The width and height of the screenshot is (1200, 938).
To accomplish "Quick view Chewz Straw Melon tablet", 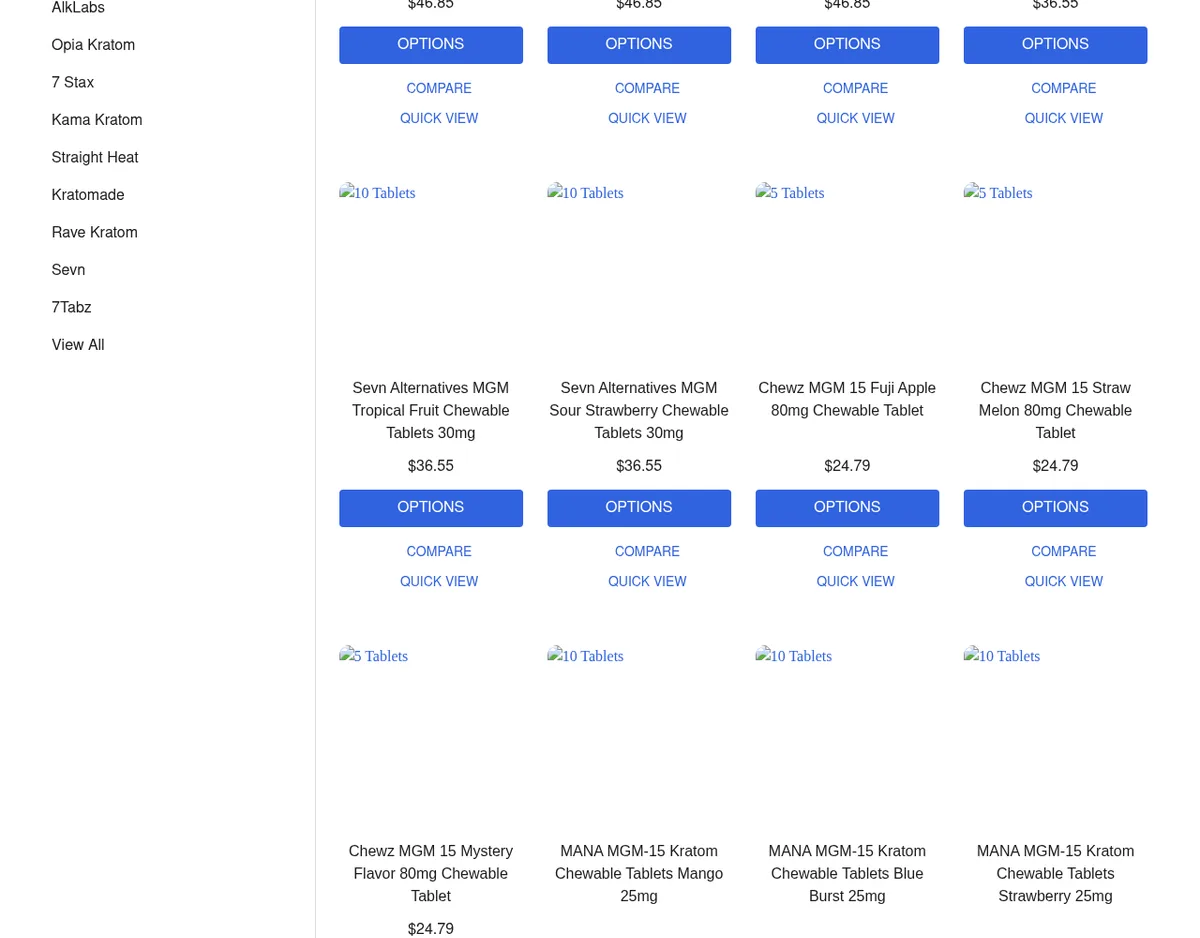I will [x=1063, y=582].
